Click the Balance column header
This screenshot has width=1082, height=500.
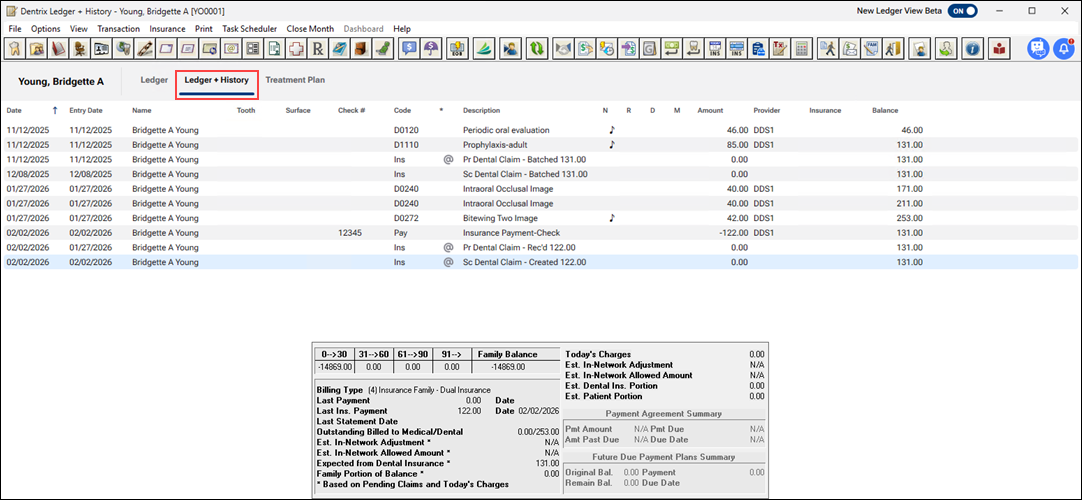coord(885,110)
